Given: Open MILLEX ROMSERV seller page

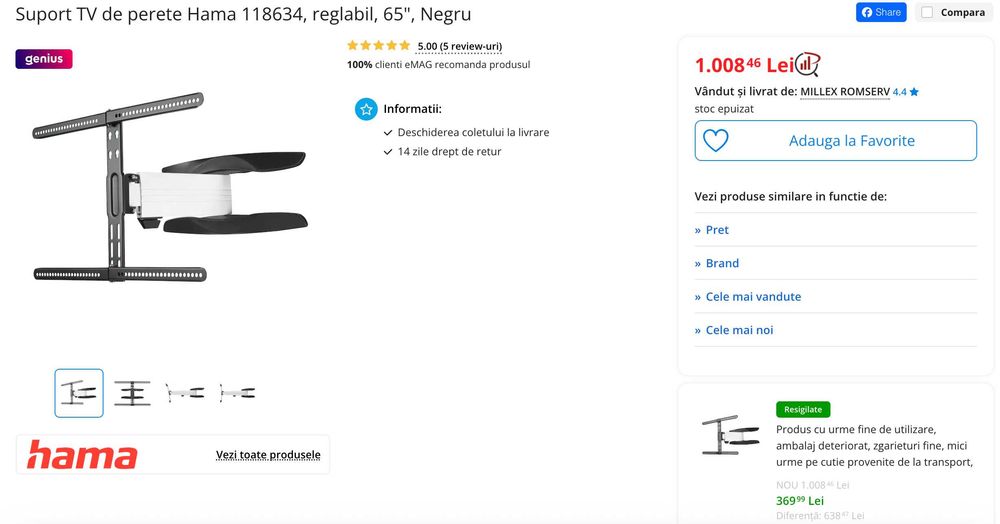Looking at the screenshot, I should point(845,92).
